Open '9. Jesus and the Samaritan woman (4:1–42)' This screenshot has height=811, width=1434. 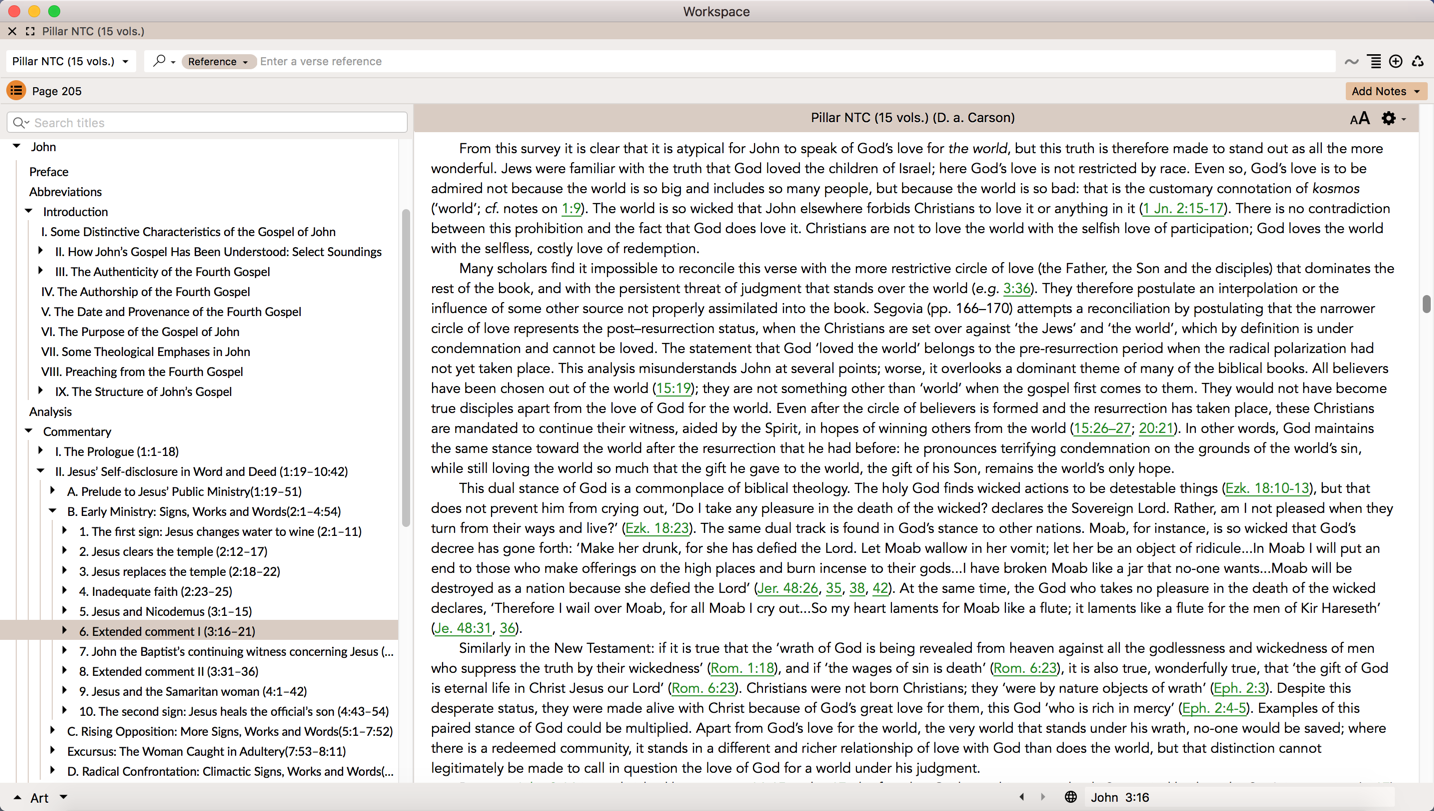pyautogui.click(x=193, y=692)
